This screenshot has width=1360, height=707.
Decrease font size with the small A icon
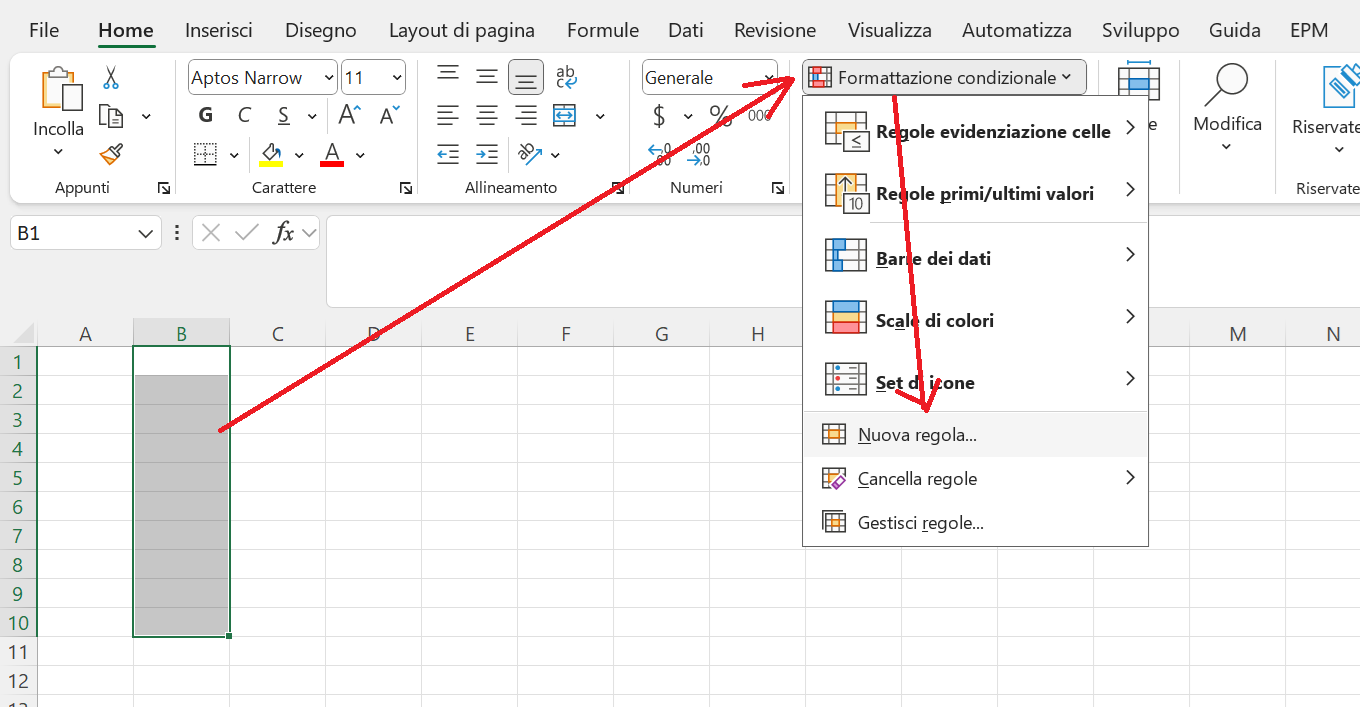(x=388, y=115)
